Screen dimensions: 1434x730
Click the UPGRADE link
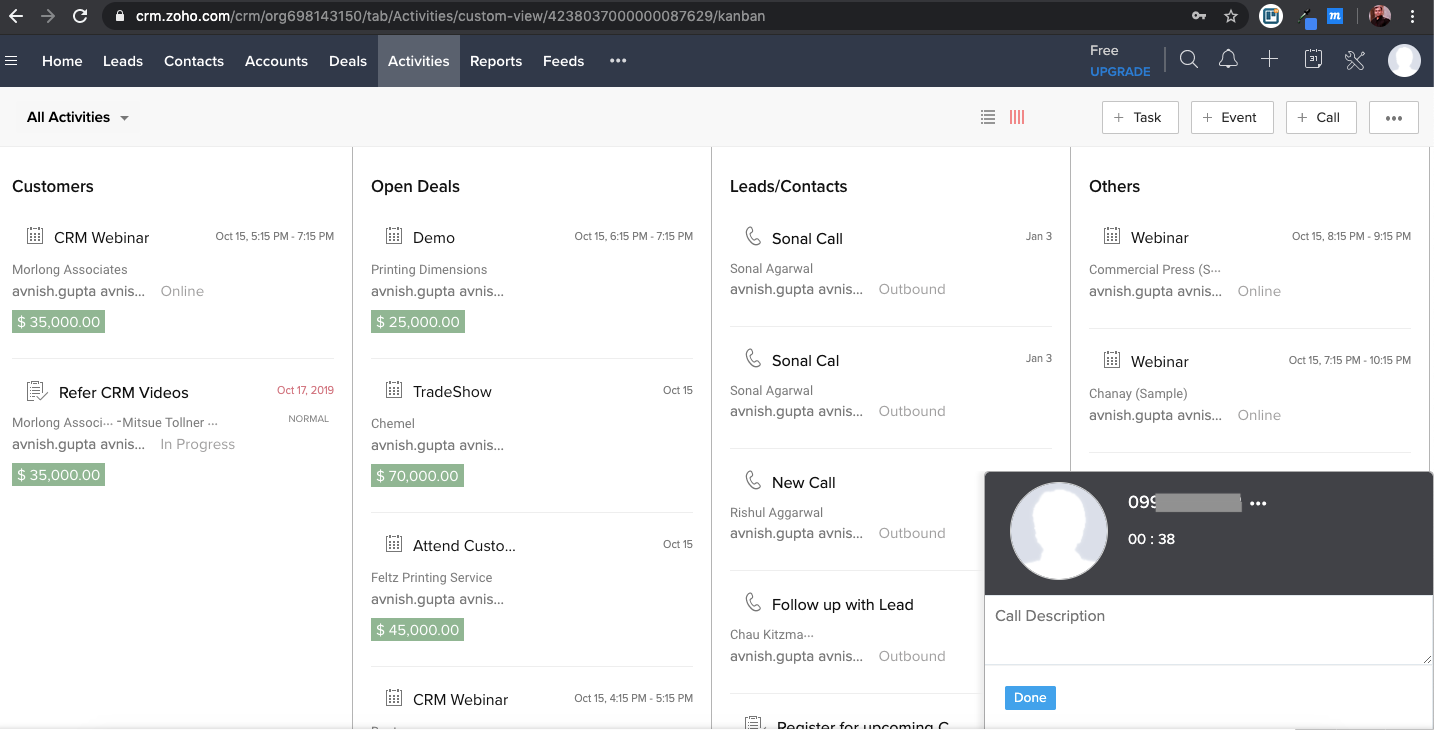pyautogui.click(x=1120, y=72)
